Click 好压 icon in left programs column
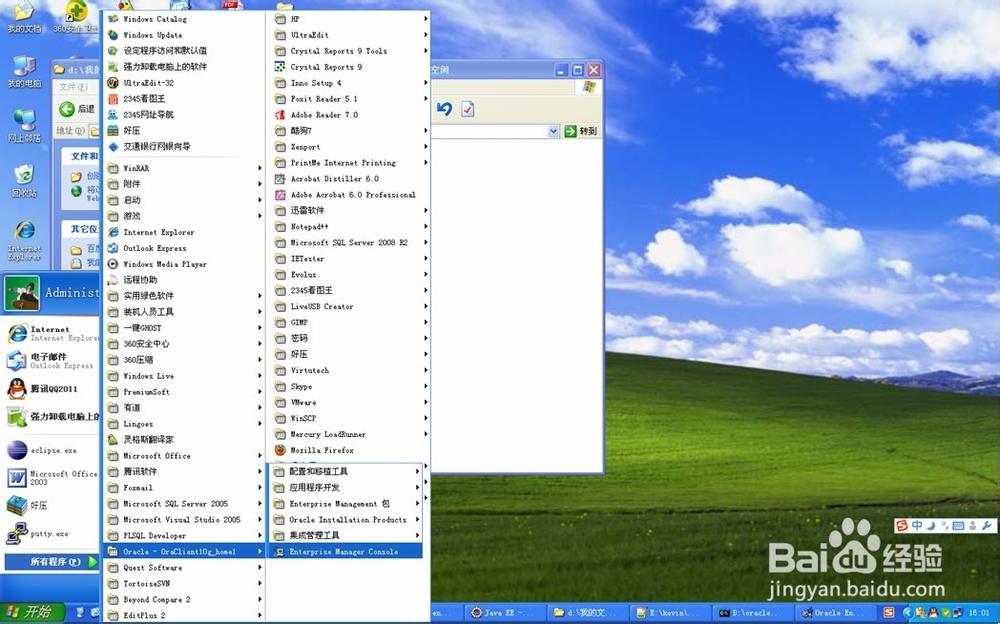Screen dimensions: 1000x624 point(113,130)
